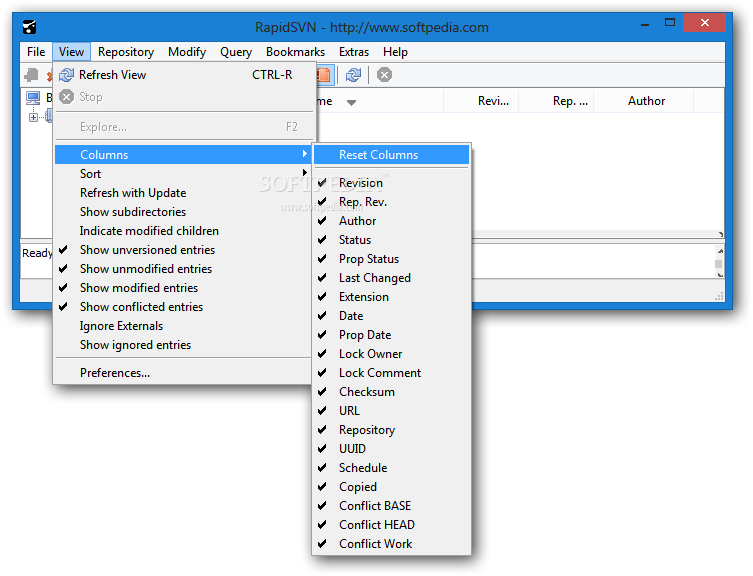
Task: Expand the bookmarks tree node
Action: (33, 117)
